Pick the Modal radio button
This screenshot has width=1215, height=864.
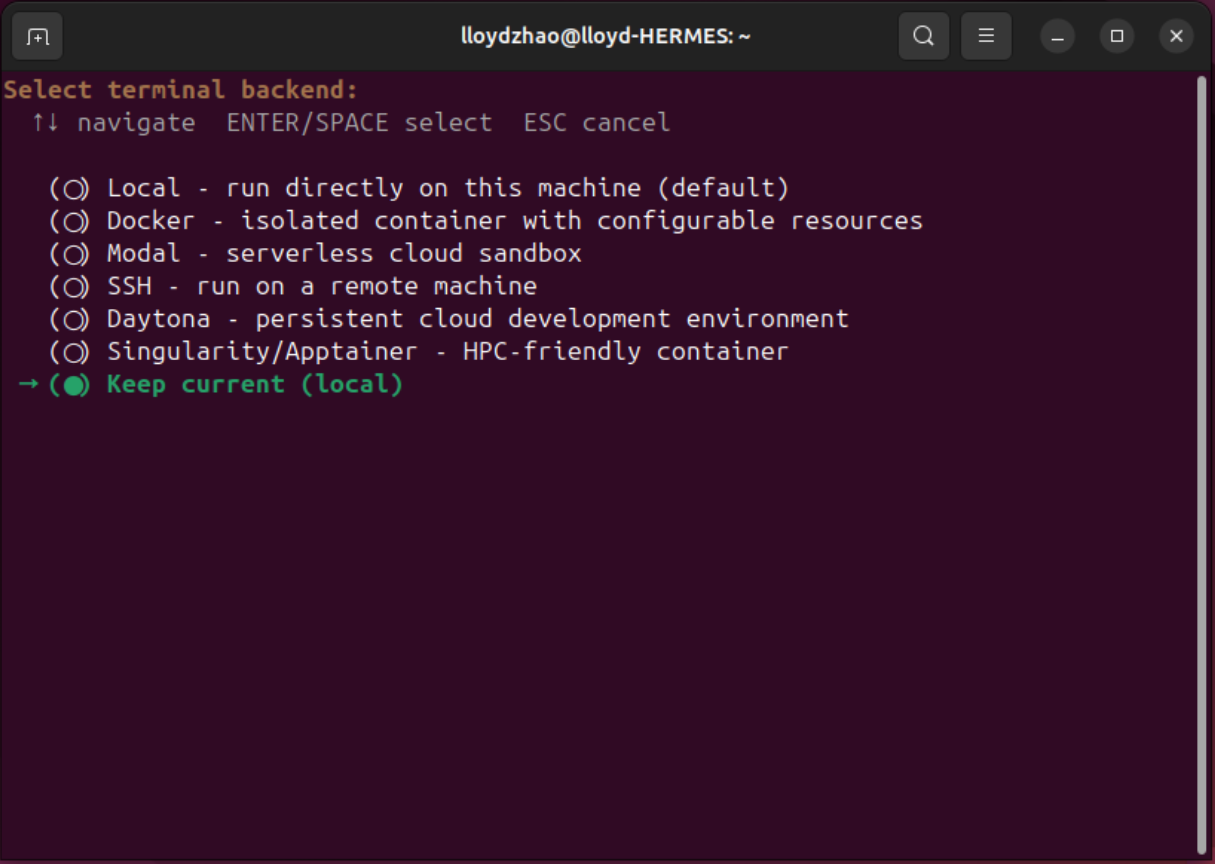[70, 254]
